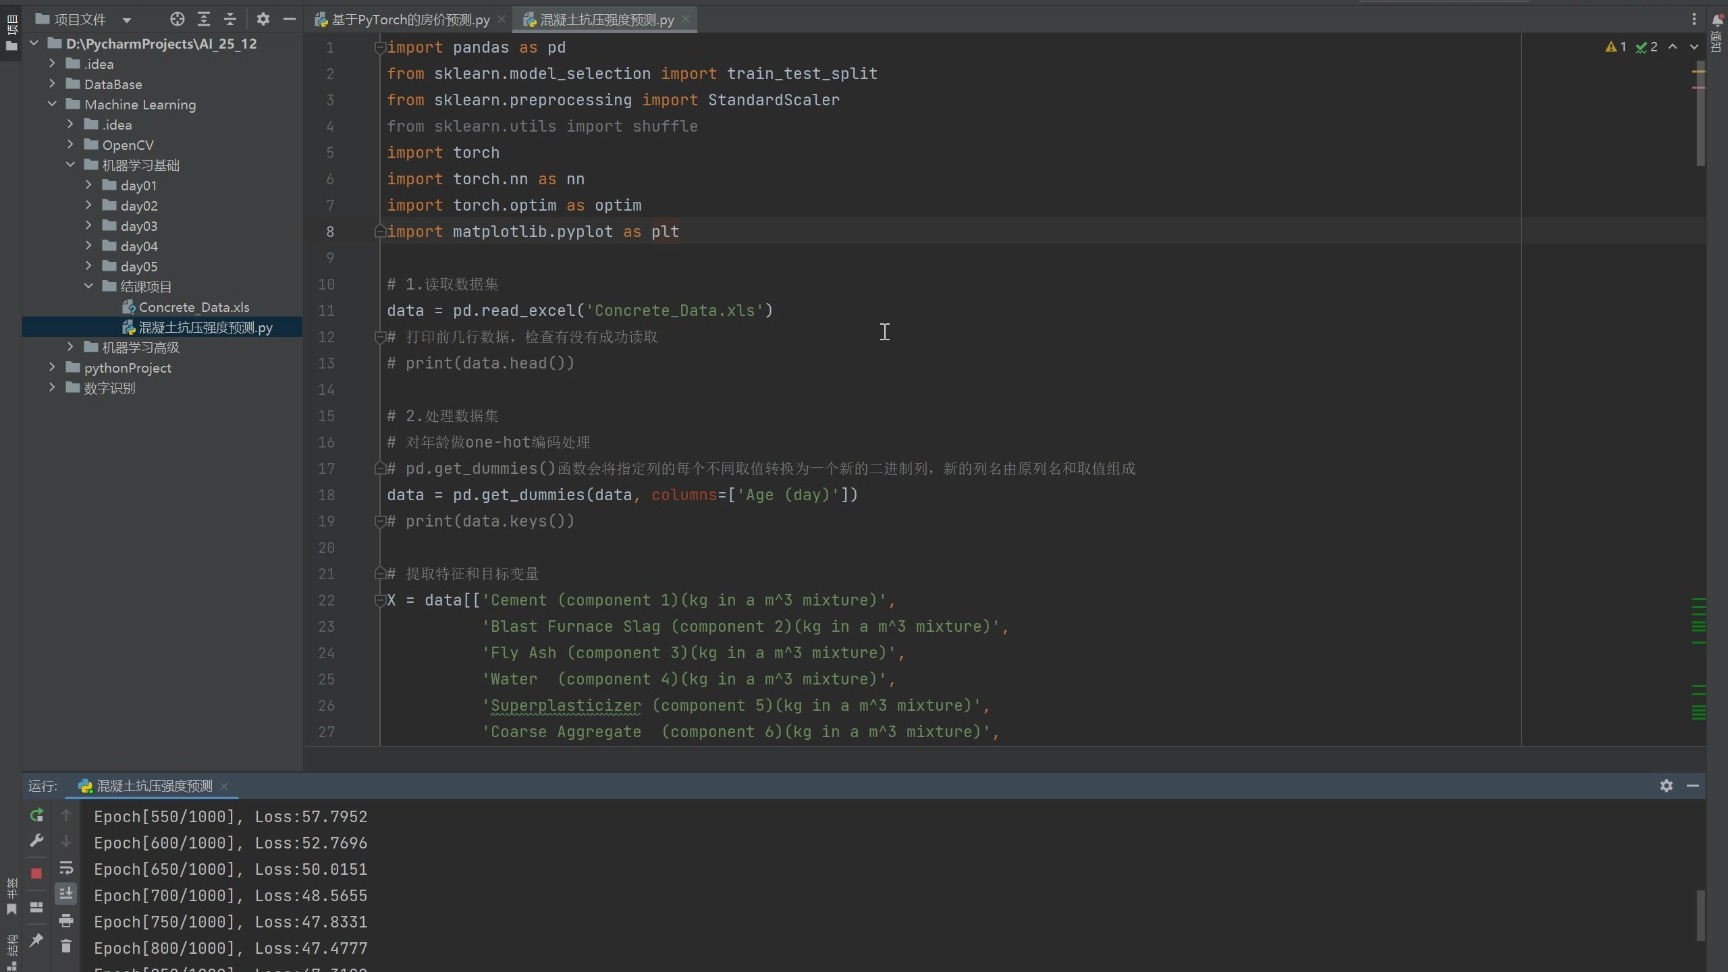Hide the project tool window
The image size is (1728, 972).
[x=289, y=19]
